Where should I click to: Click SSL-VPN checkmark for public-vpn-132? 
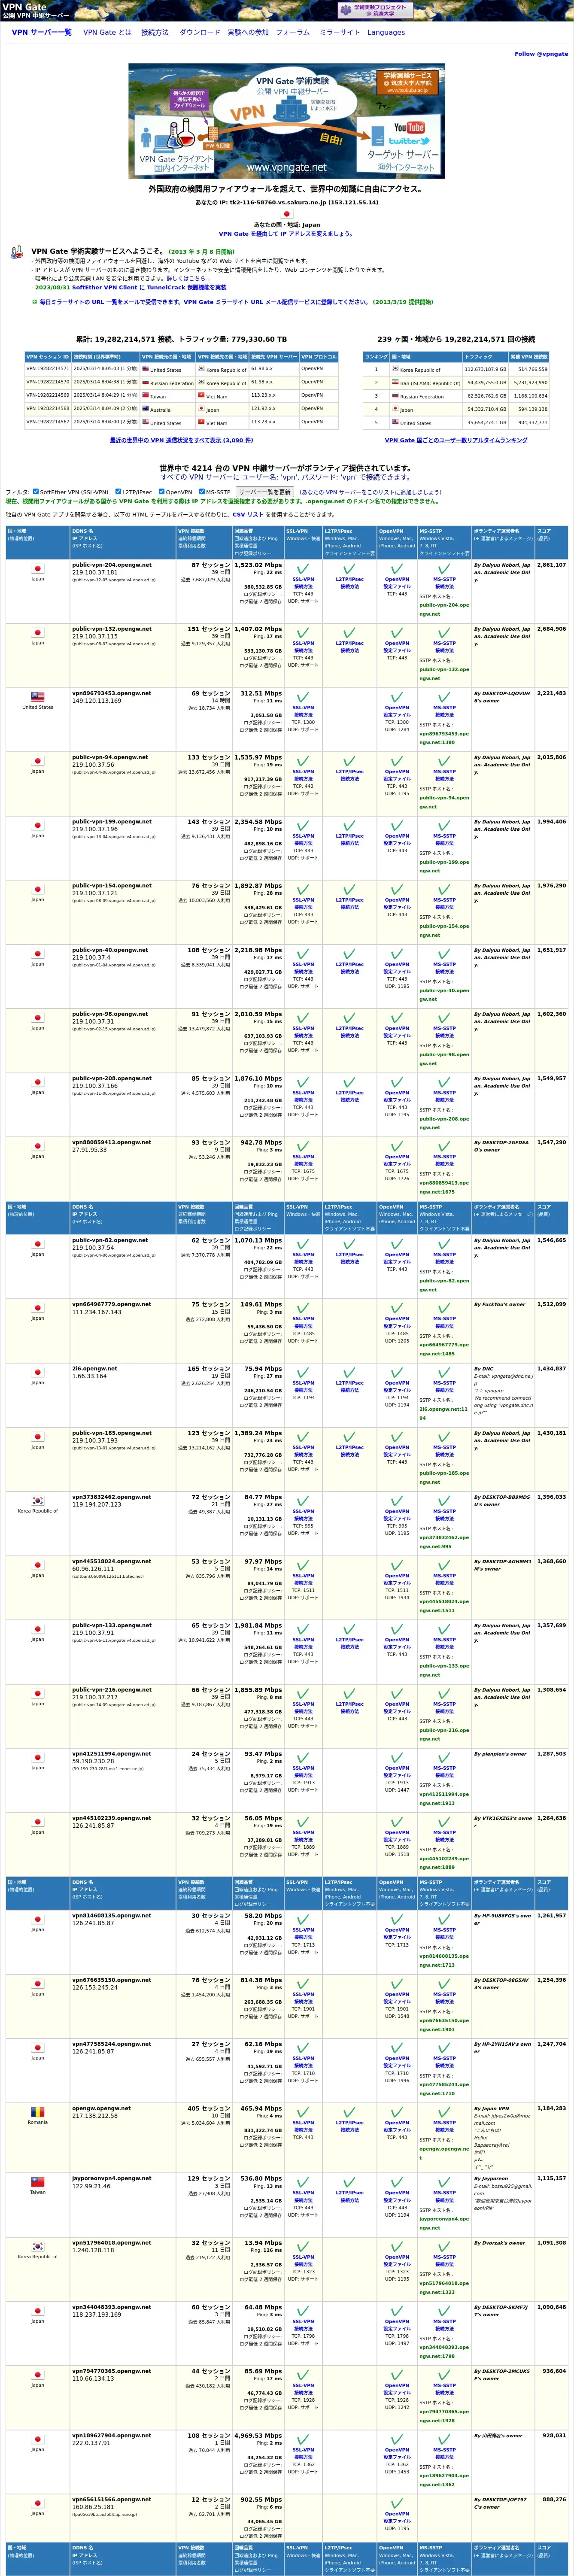click(303, 632)
